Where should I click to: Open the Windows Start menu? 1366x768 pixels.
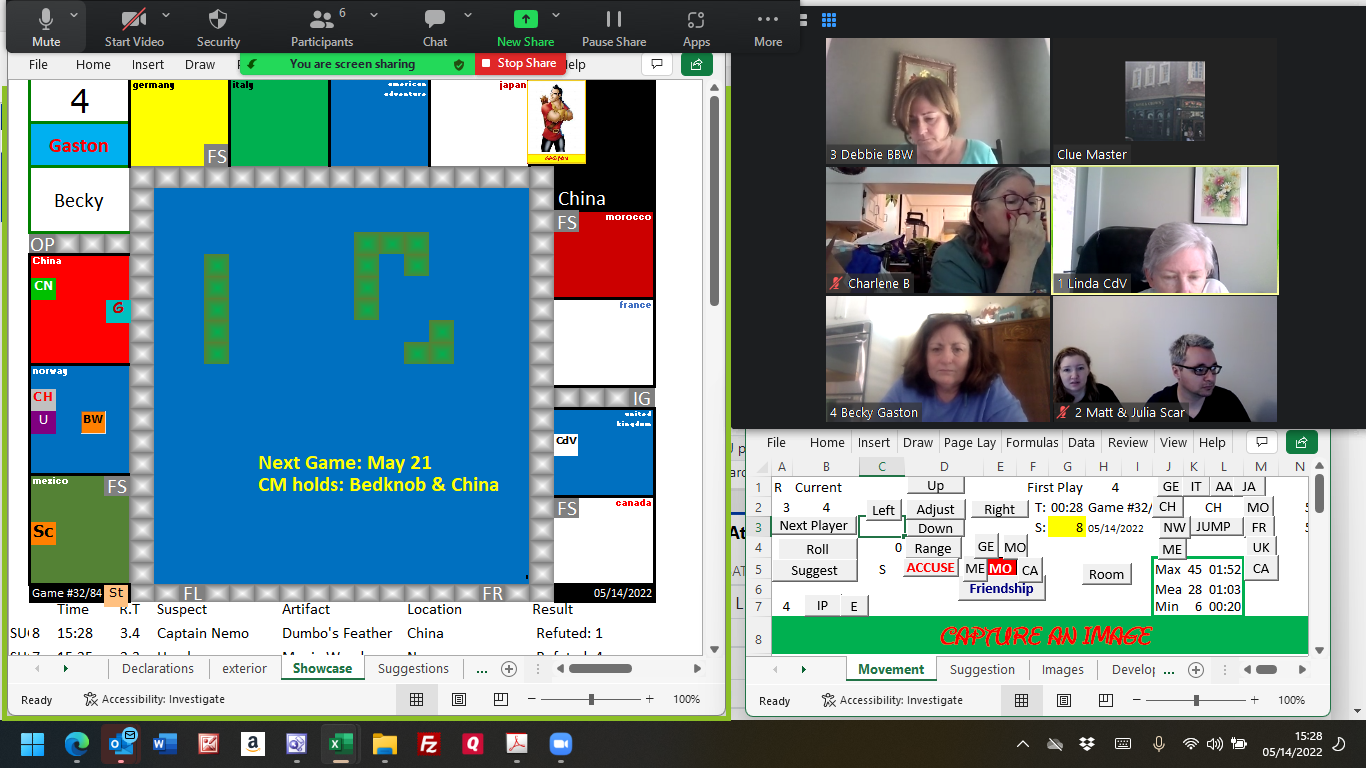[x=33, y=744]
